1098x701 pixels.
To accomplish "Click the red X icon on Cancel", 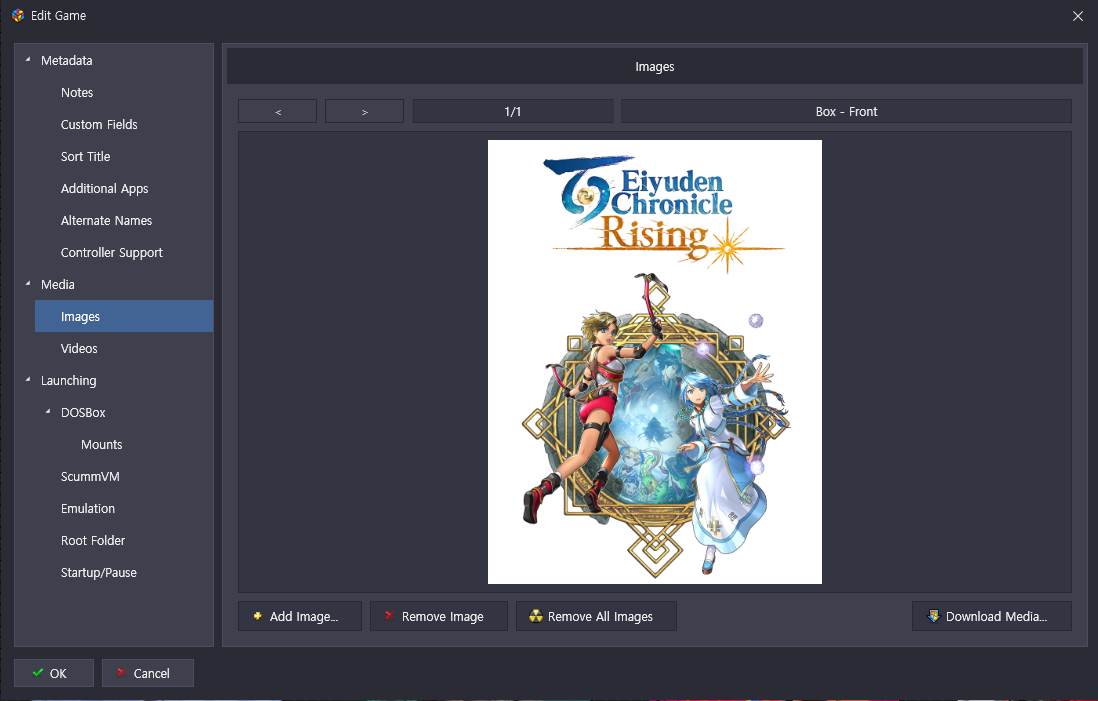I will [x=121, y=673].
